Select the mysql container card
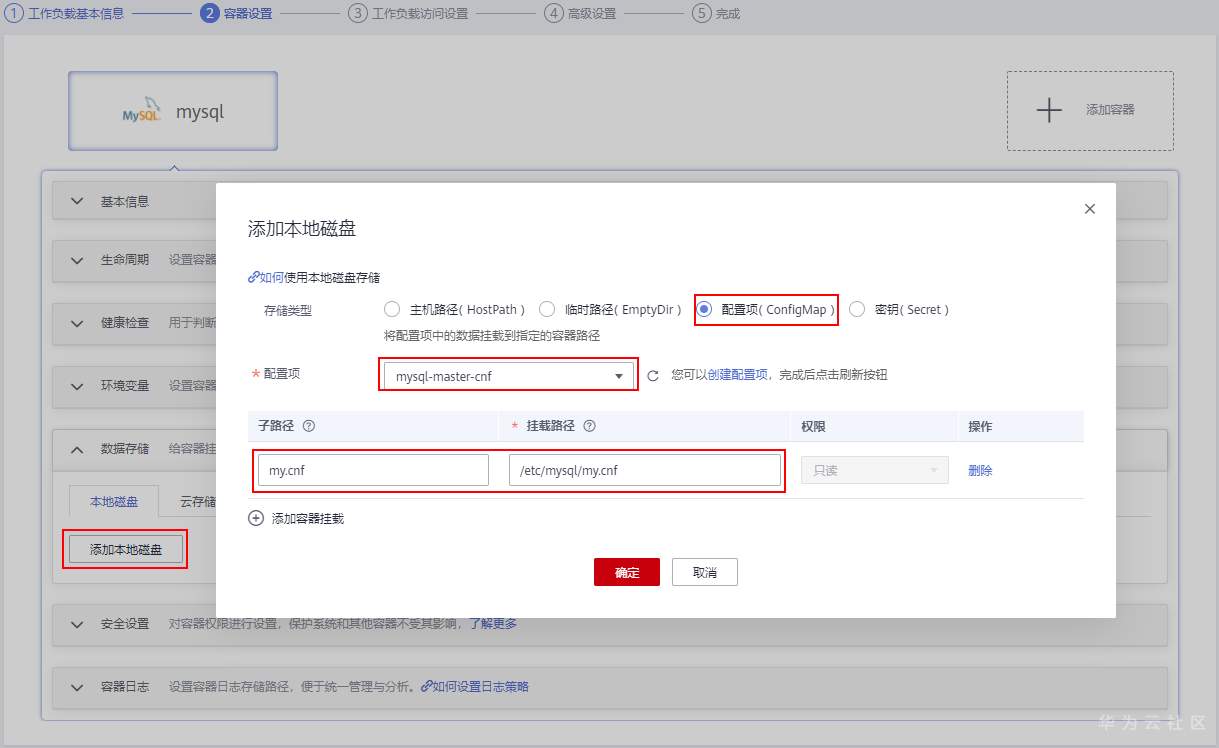The image size is (1219, 748). (x=173, y=111)
